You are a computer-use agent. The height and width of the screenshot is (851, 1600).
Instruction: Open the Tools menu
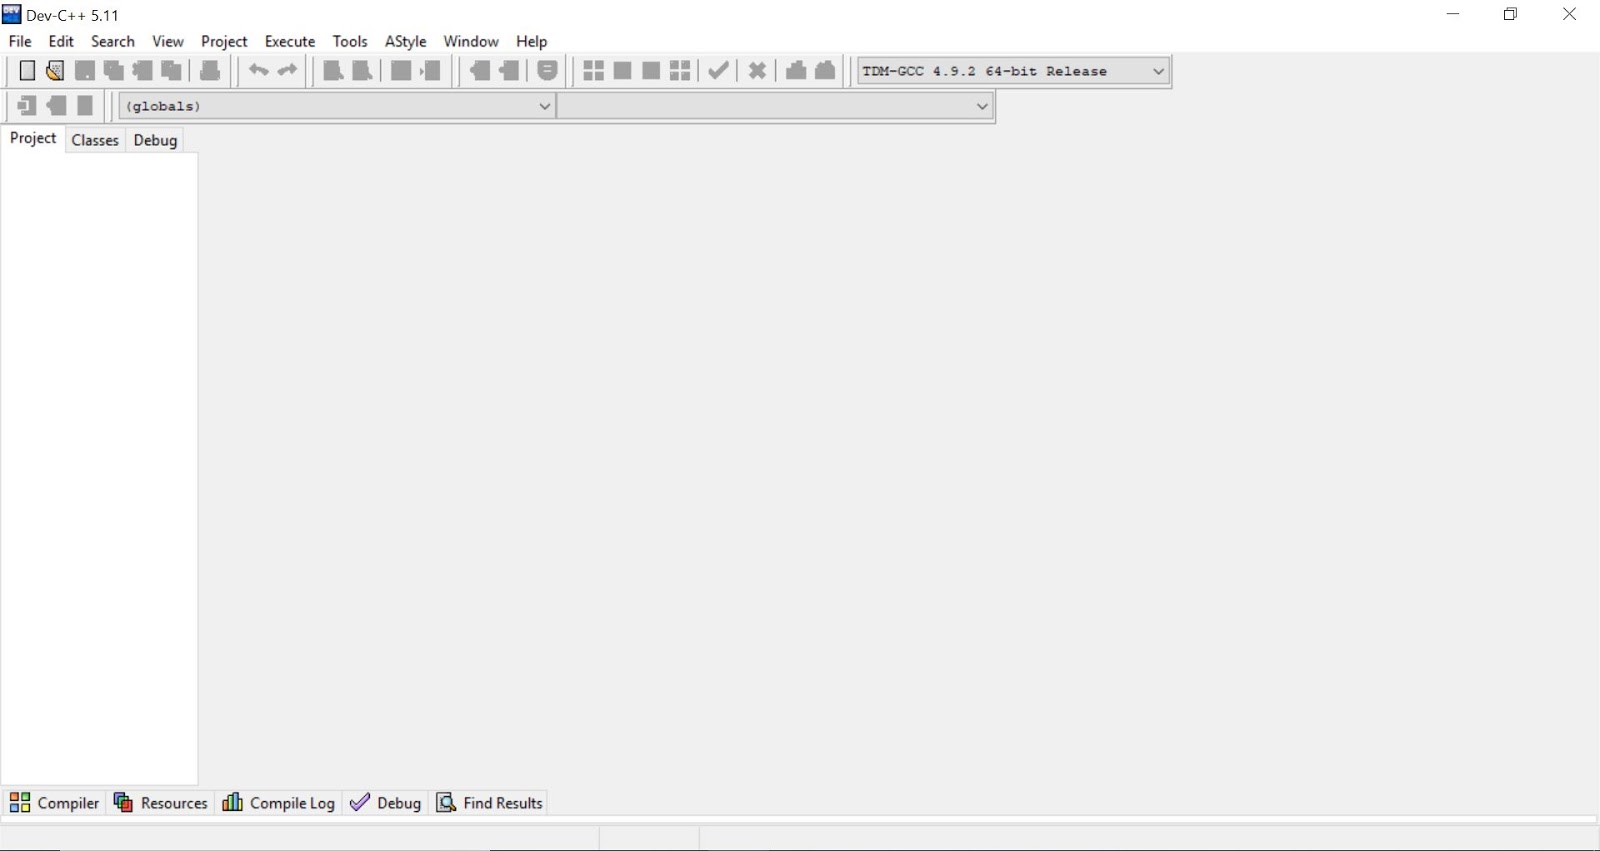350,41
